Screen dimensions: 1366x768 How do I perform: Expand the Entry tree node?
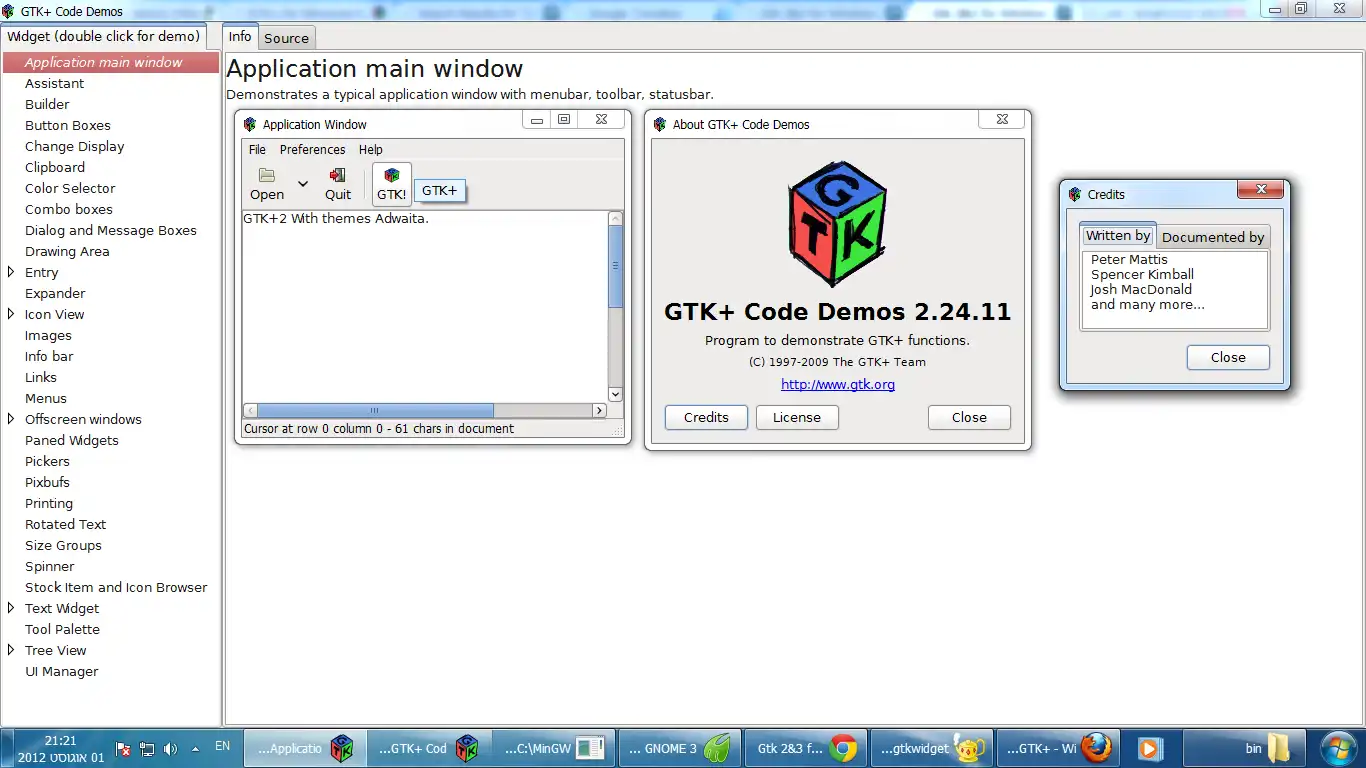pyautogui.click(x=11, y=272)
